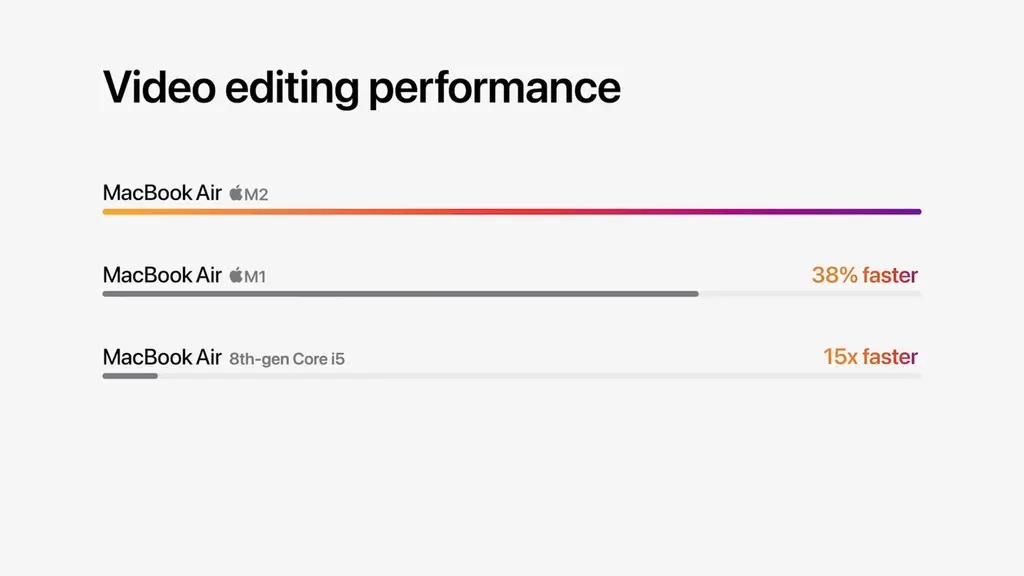Click the middle of the M2 gradient bar
The height and width of the screenshot is (576, 1024).
[511, 212]
